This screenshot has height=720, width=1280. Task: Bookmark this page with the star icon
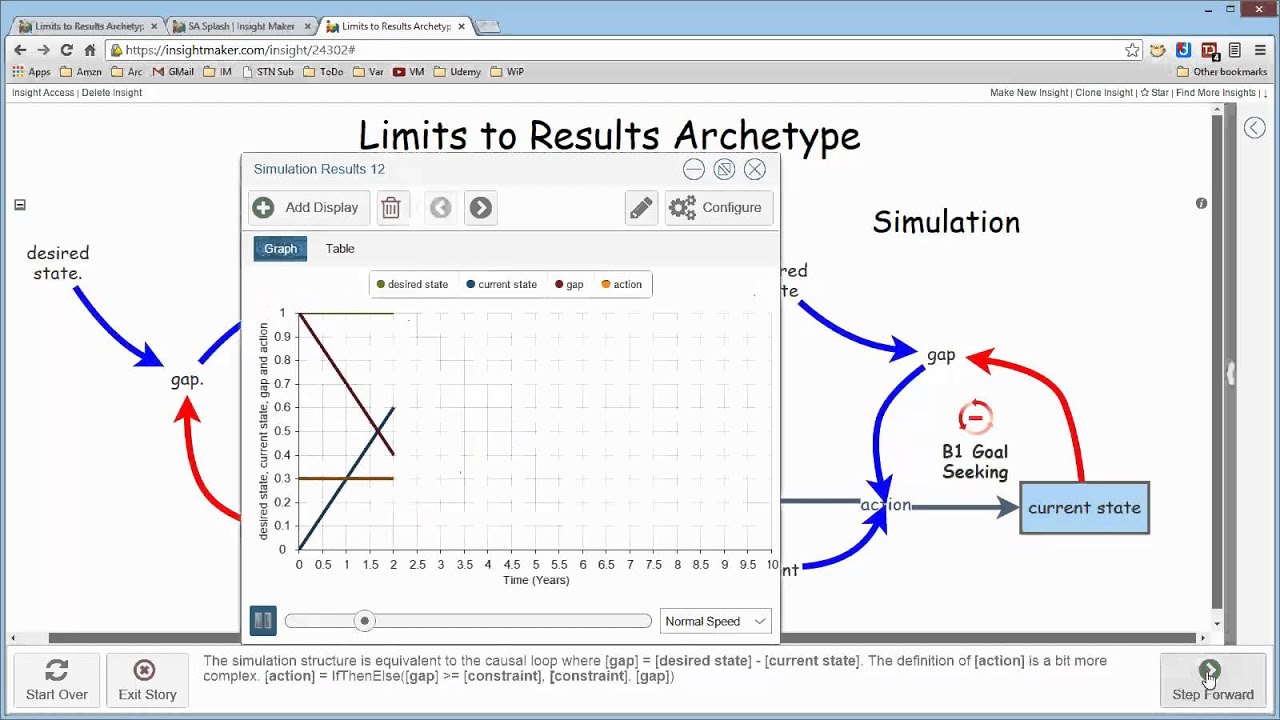coord(1132,50)
